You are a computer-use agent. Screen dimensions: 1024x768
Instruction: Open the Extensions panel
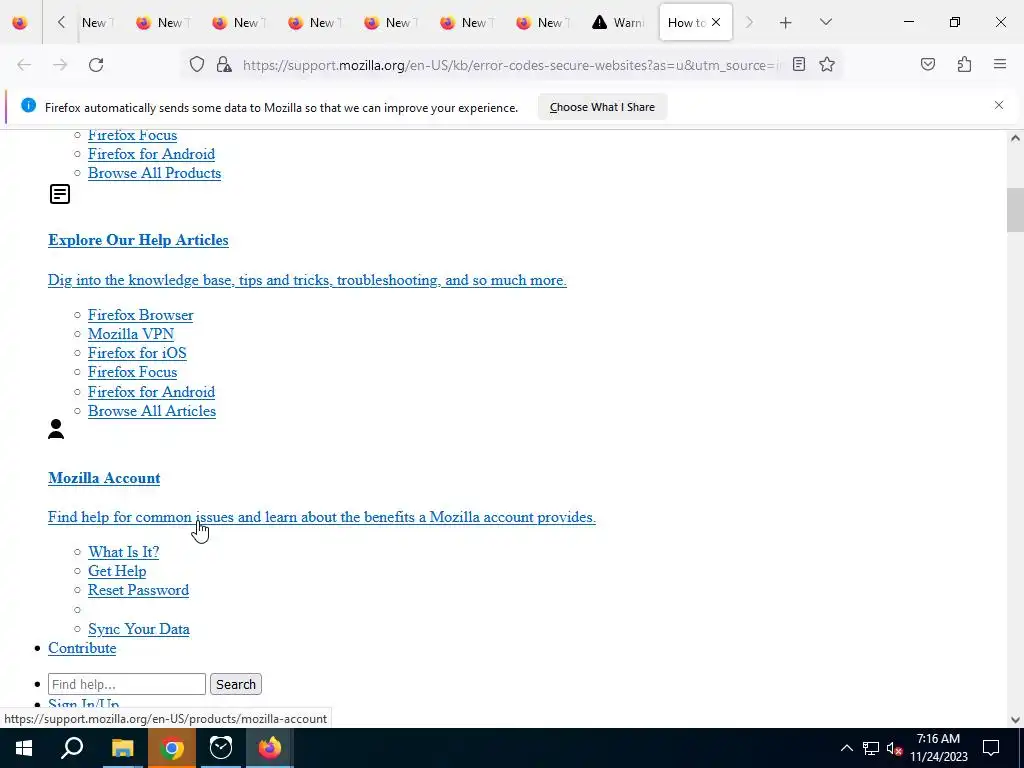(964, 65)
